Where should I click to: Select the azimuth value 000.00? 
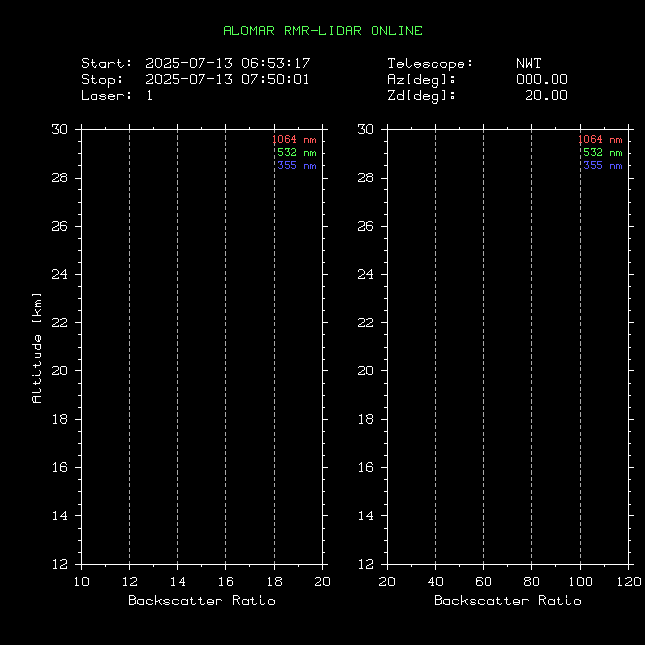tap(542, 79)
